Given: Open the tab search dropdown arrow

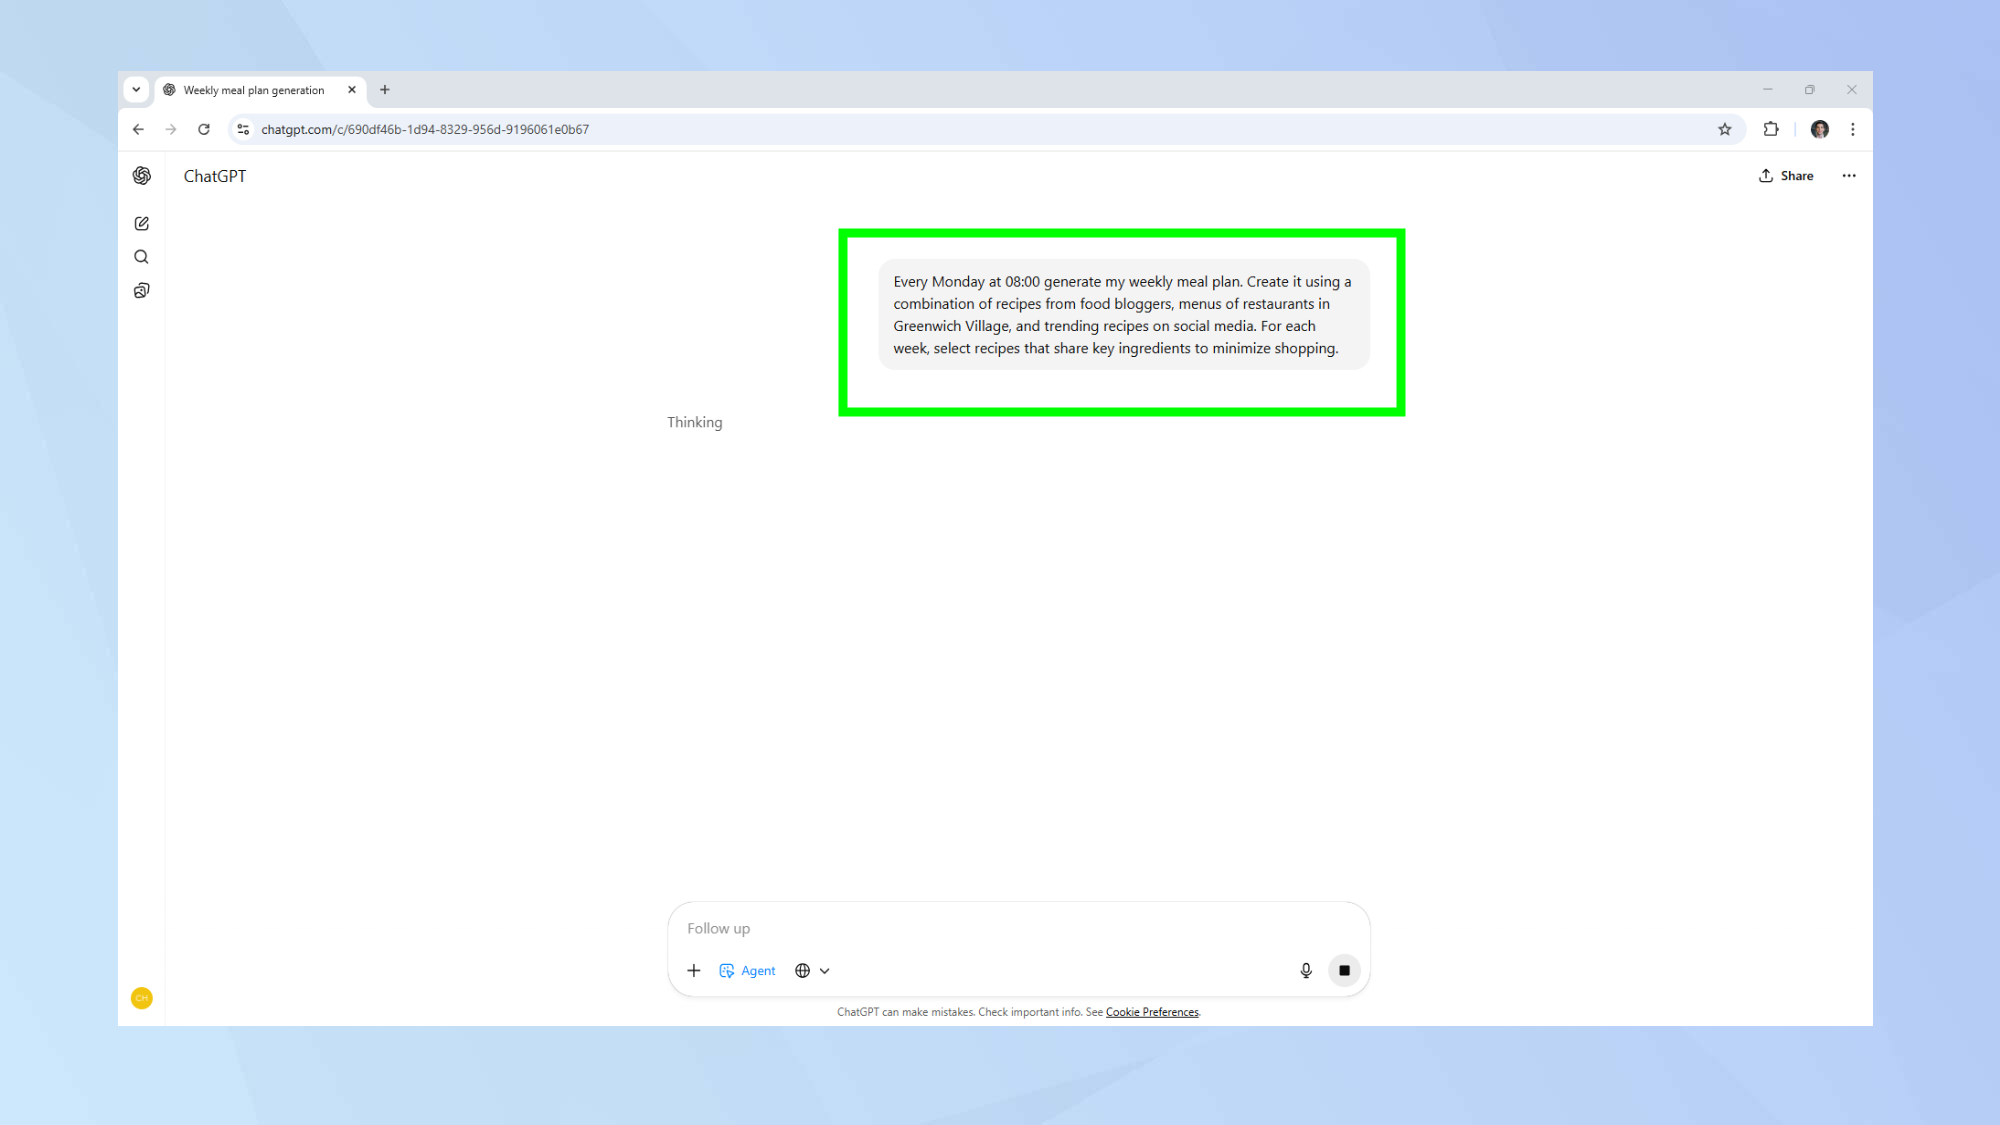Looking at the screenshot, I should [137, 89].
